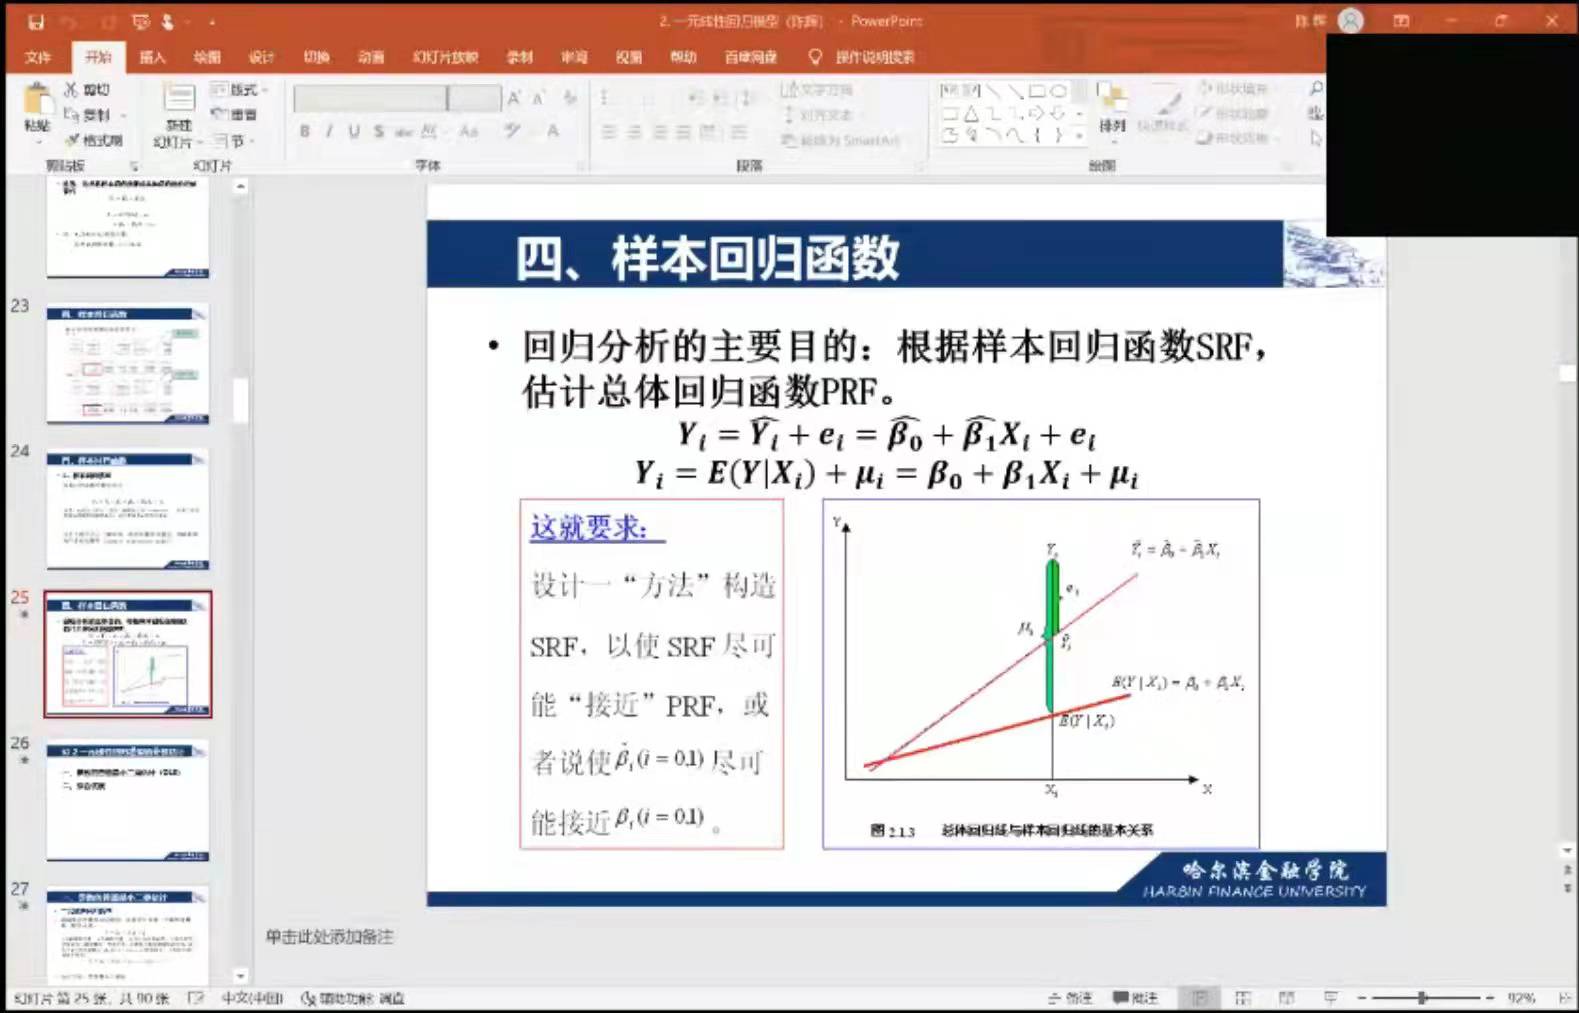The width and height of the screenshot is (1579, 1013).
Task: Click the Paste clipboard icon
Action: click(37, 104)
